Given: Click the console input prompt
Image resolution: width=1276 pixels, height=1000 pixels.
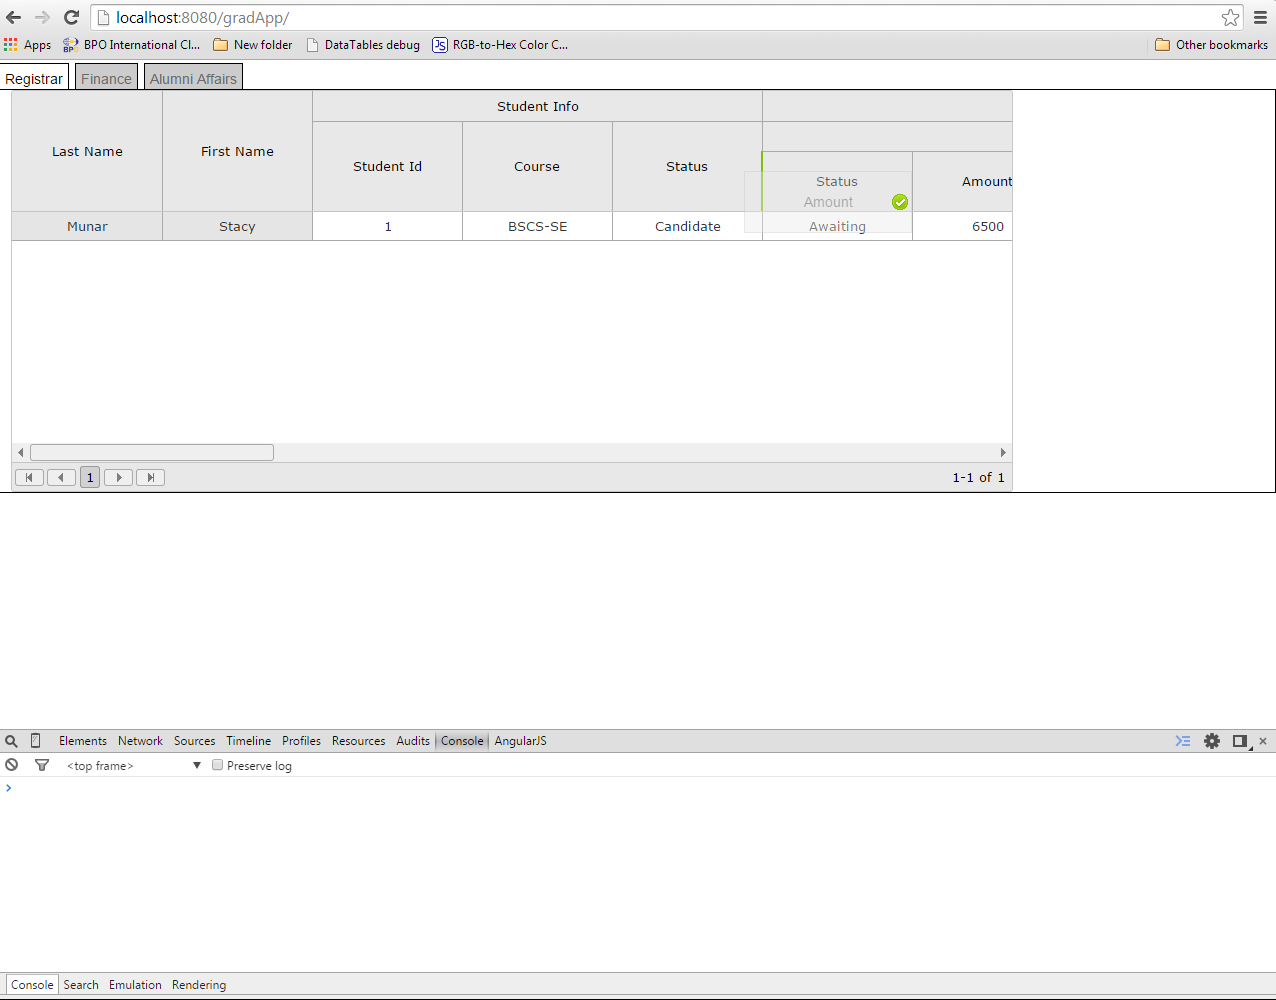Looking at the screenshot, I should click(640, 788).
